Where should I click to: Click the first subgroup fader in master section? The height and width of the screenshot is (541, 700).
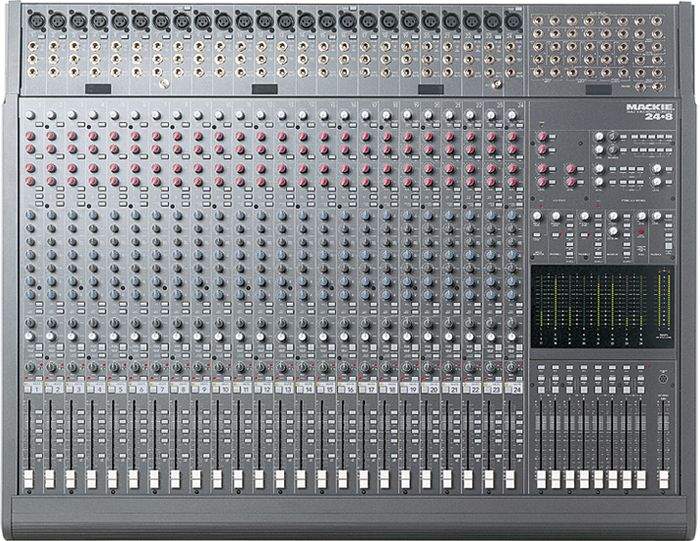[541, 479]
